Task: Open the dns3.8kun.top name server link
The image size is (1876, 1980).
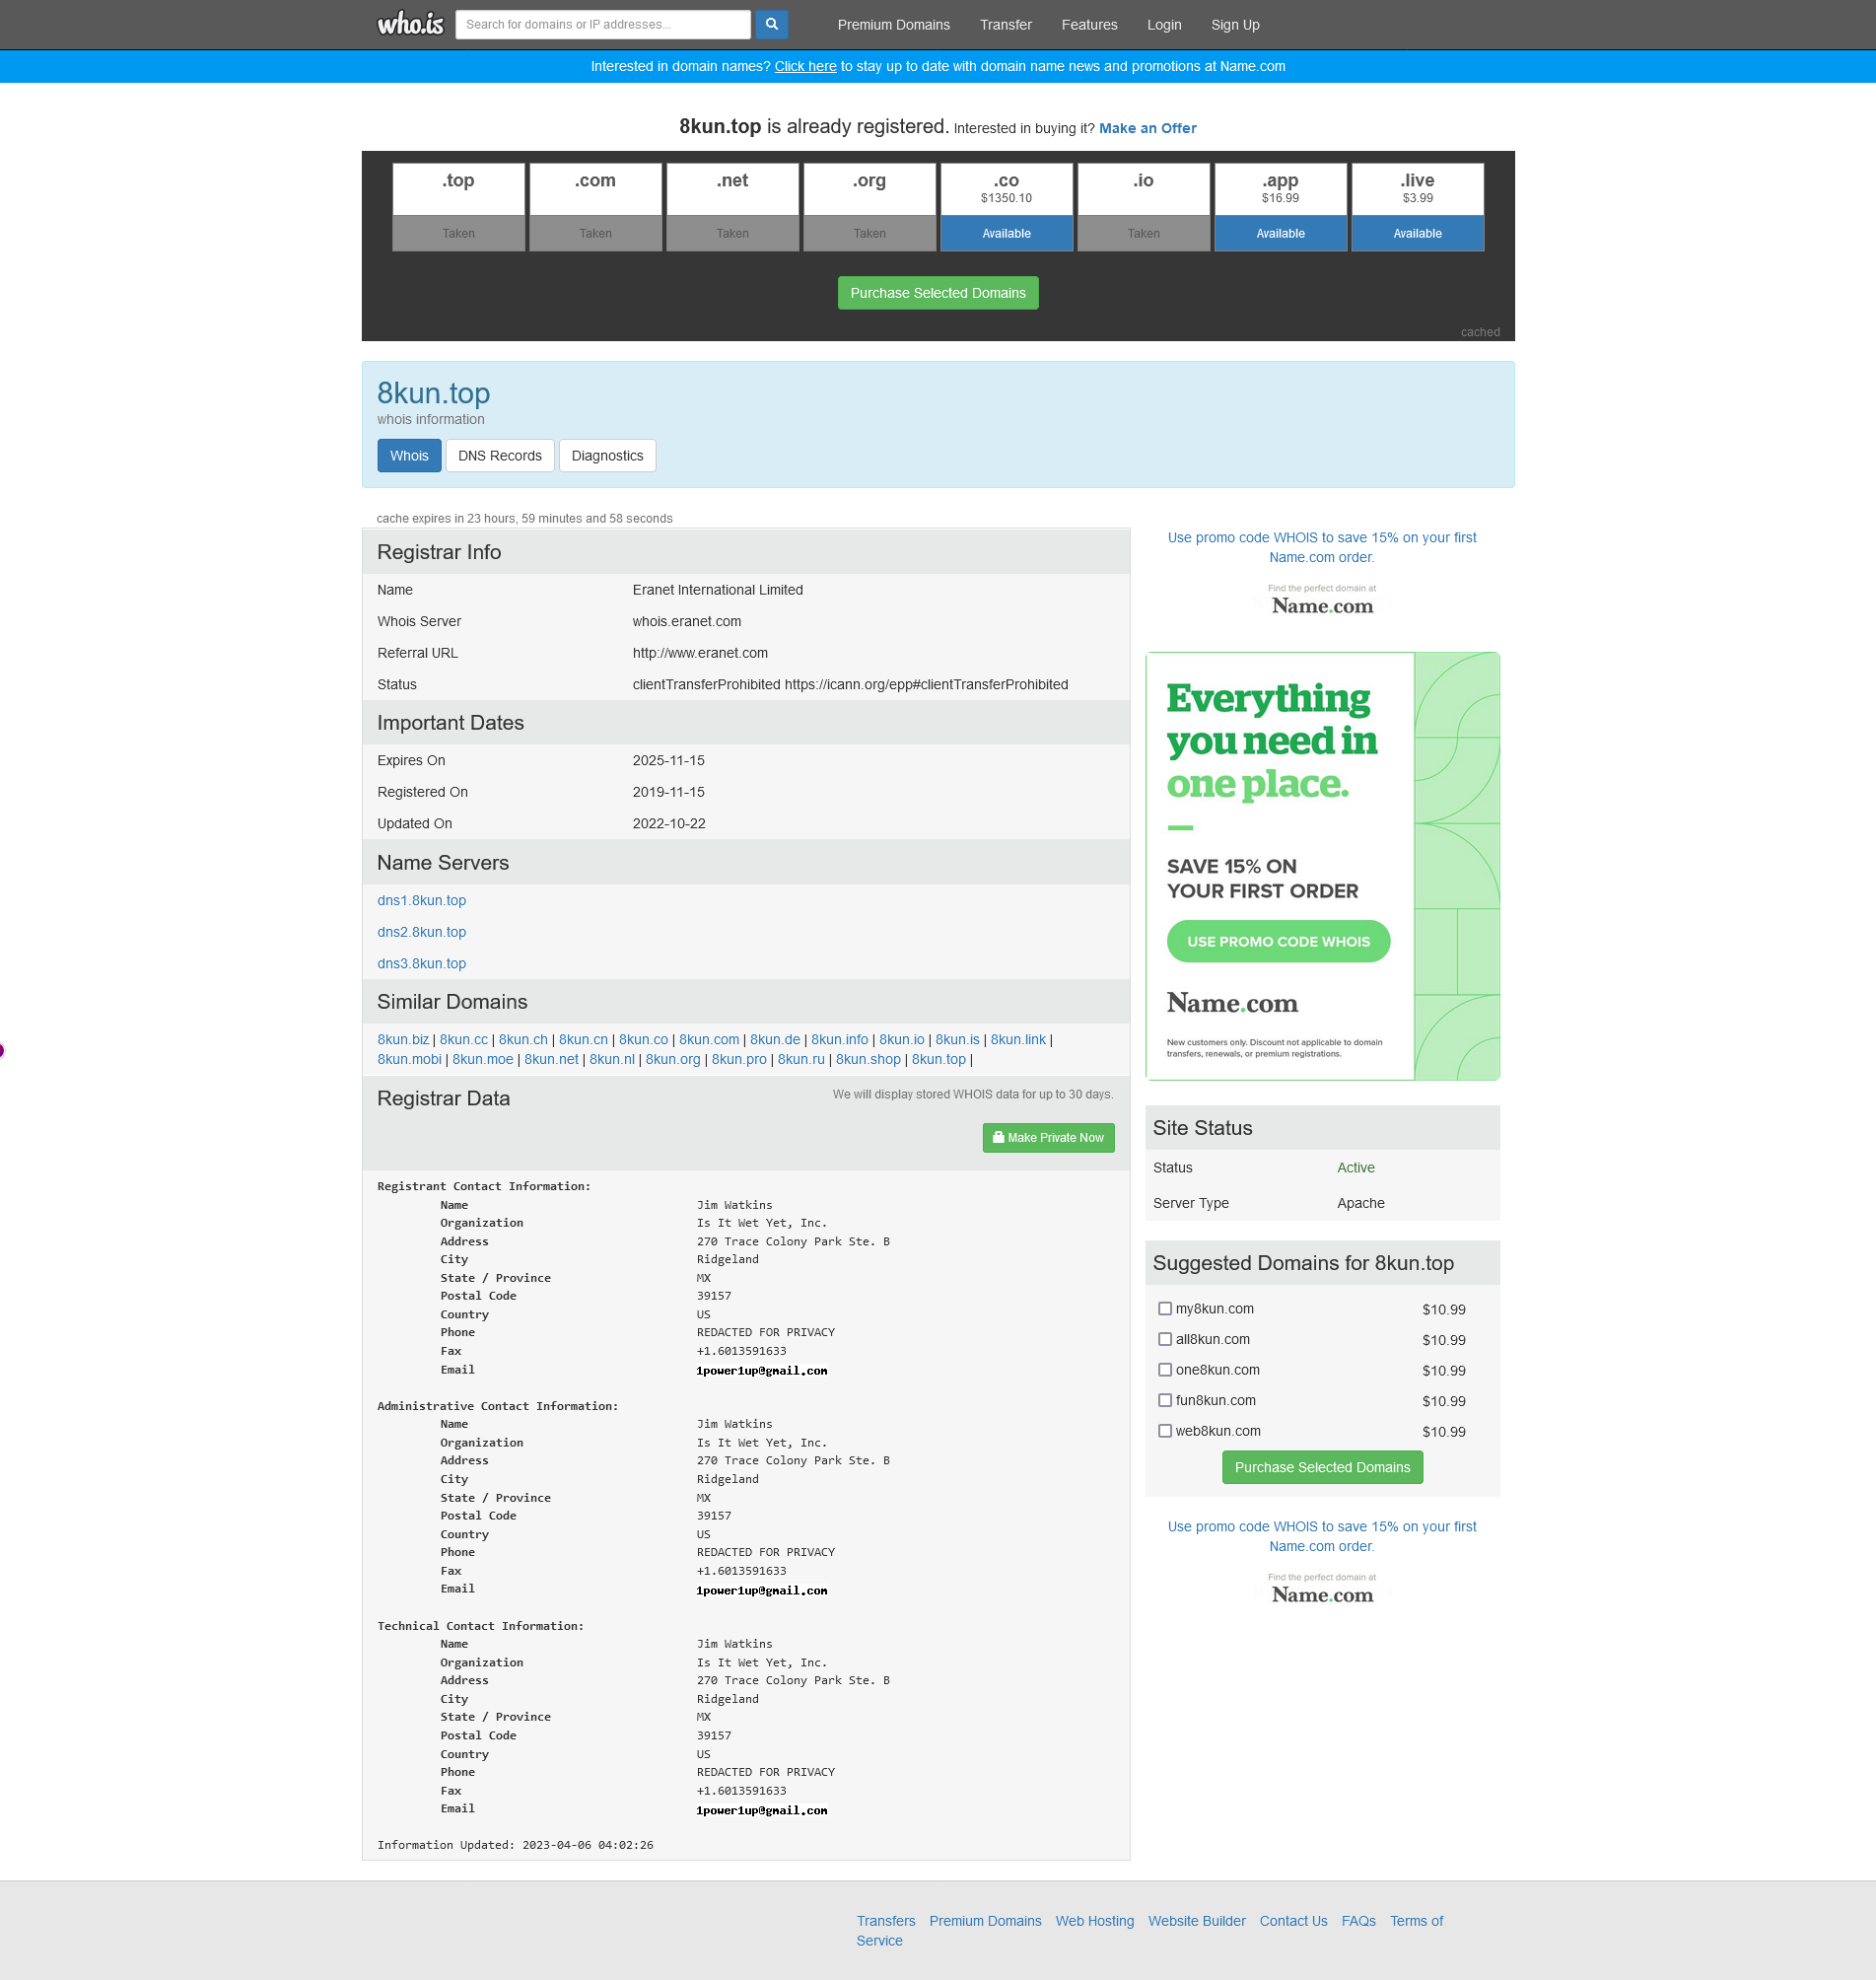Action: tap(421, 964)
